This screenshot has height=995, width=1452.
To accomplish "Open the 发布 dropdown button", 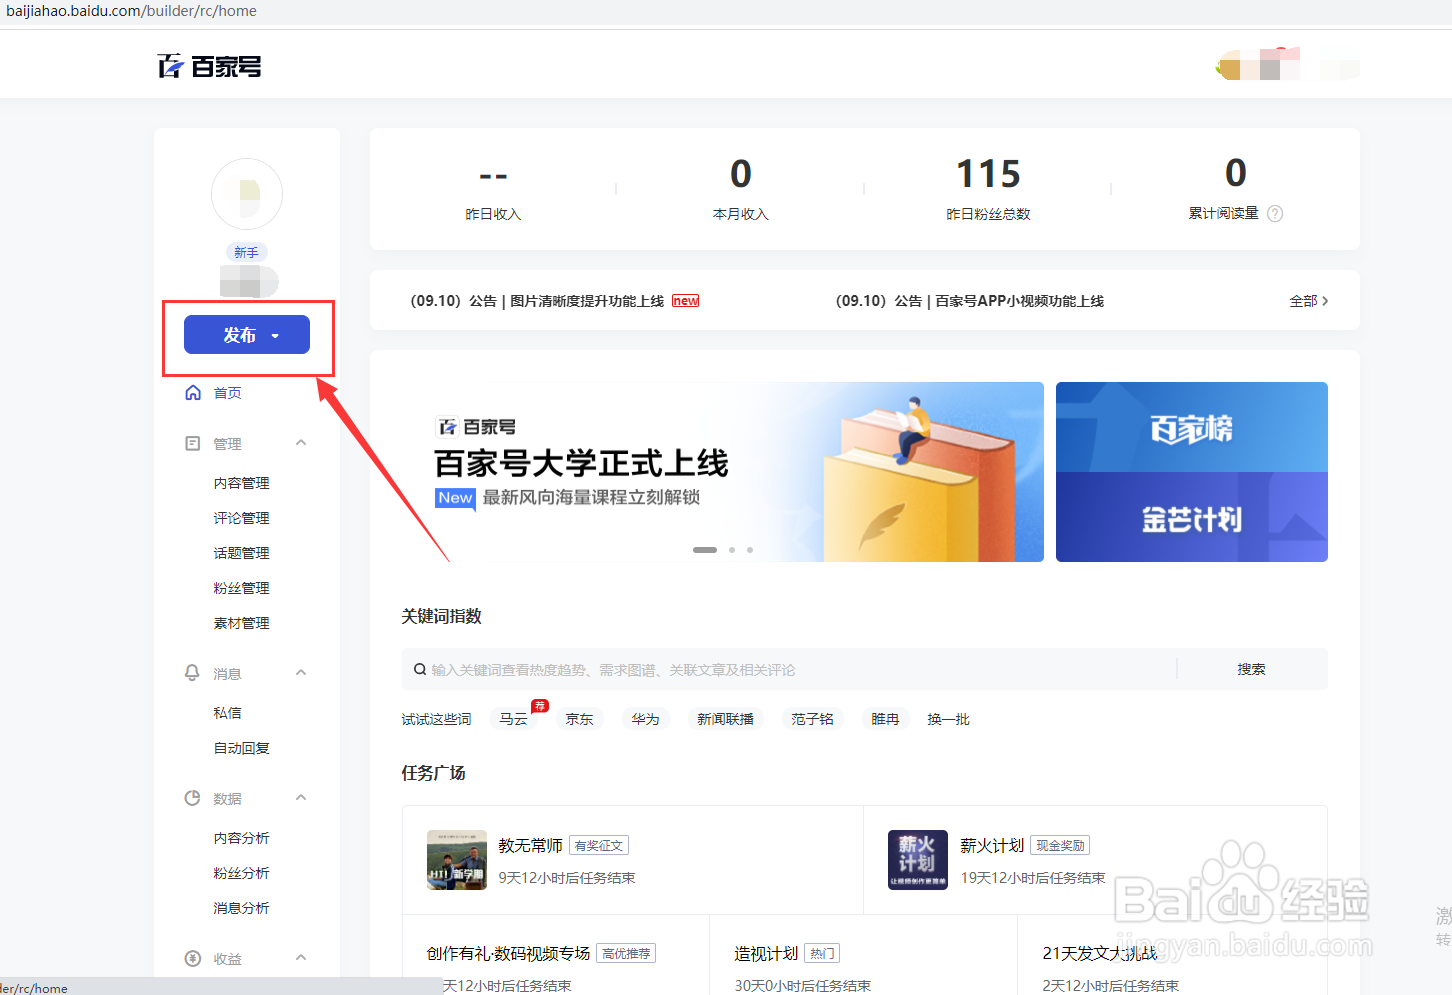I will [247, 335].
